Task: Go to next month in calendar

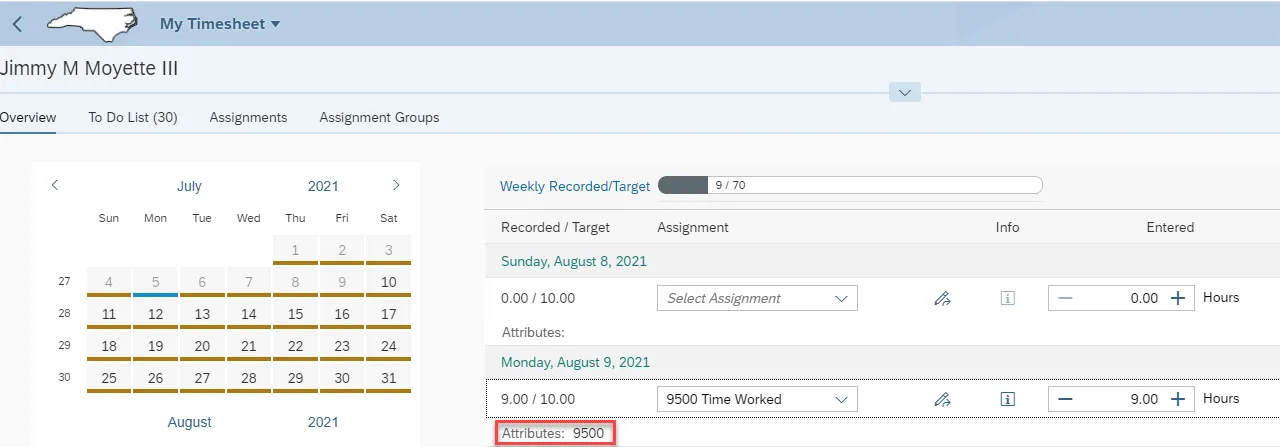Action: (x=396, y=185)
